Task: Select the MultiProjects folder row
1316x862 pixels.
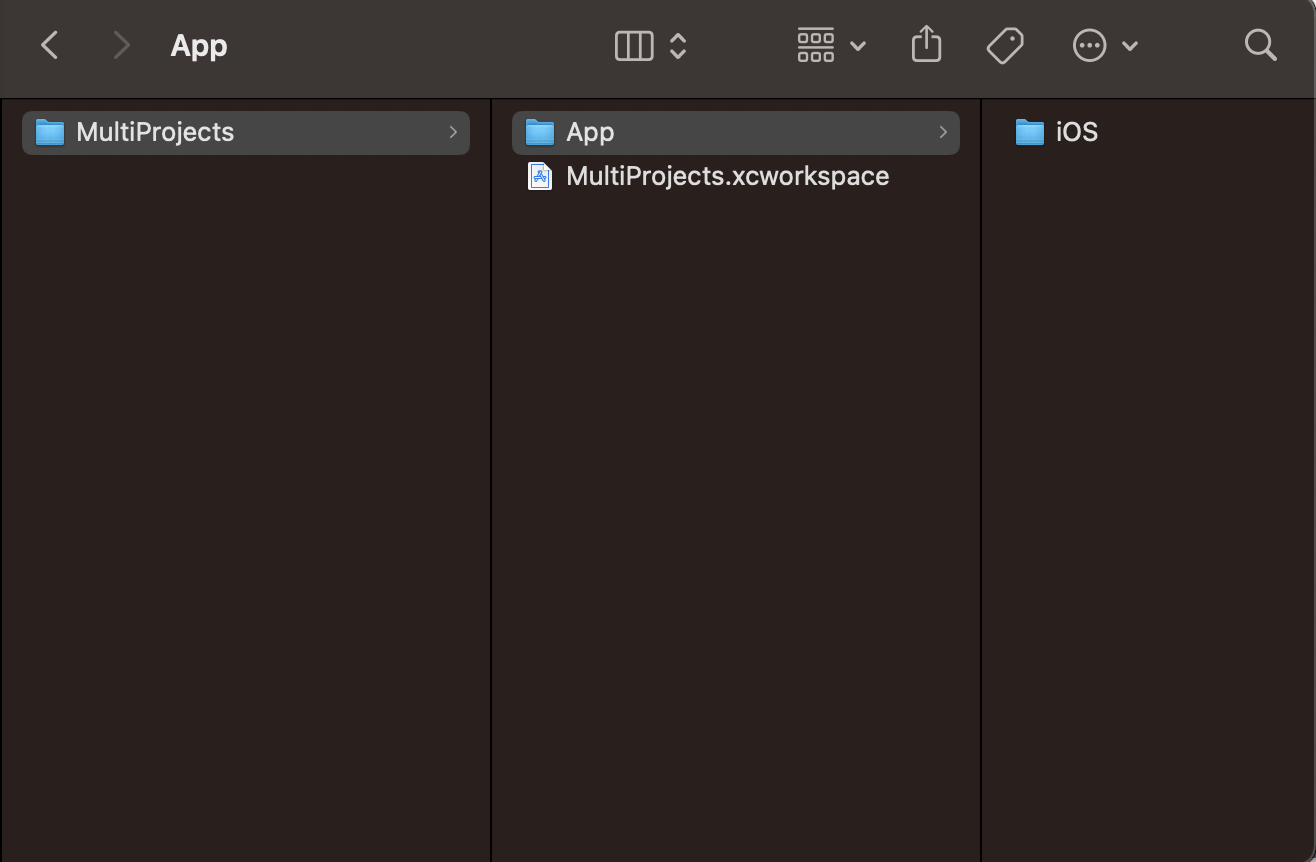Action: pyautogui.click(x=246, y=132)
